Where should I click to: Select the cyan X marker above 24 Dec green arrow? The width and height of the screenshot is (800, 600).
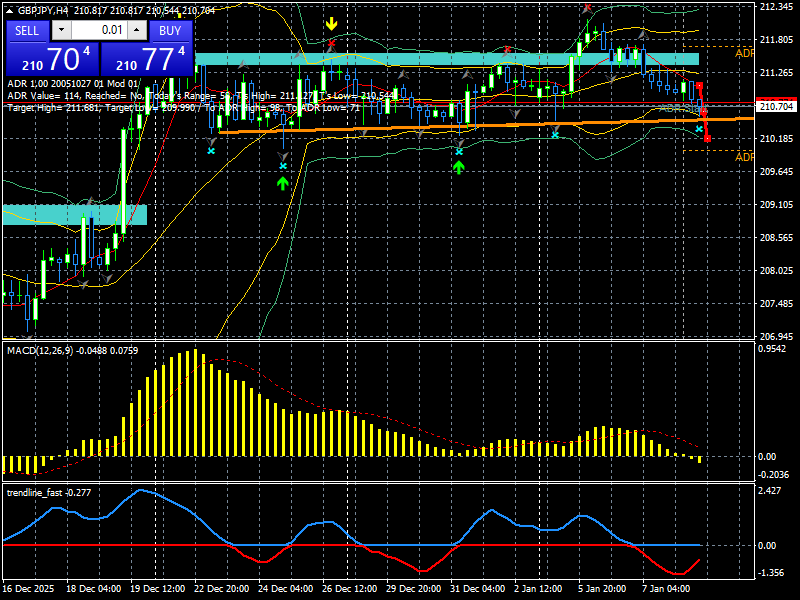[283, 166]
